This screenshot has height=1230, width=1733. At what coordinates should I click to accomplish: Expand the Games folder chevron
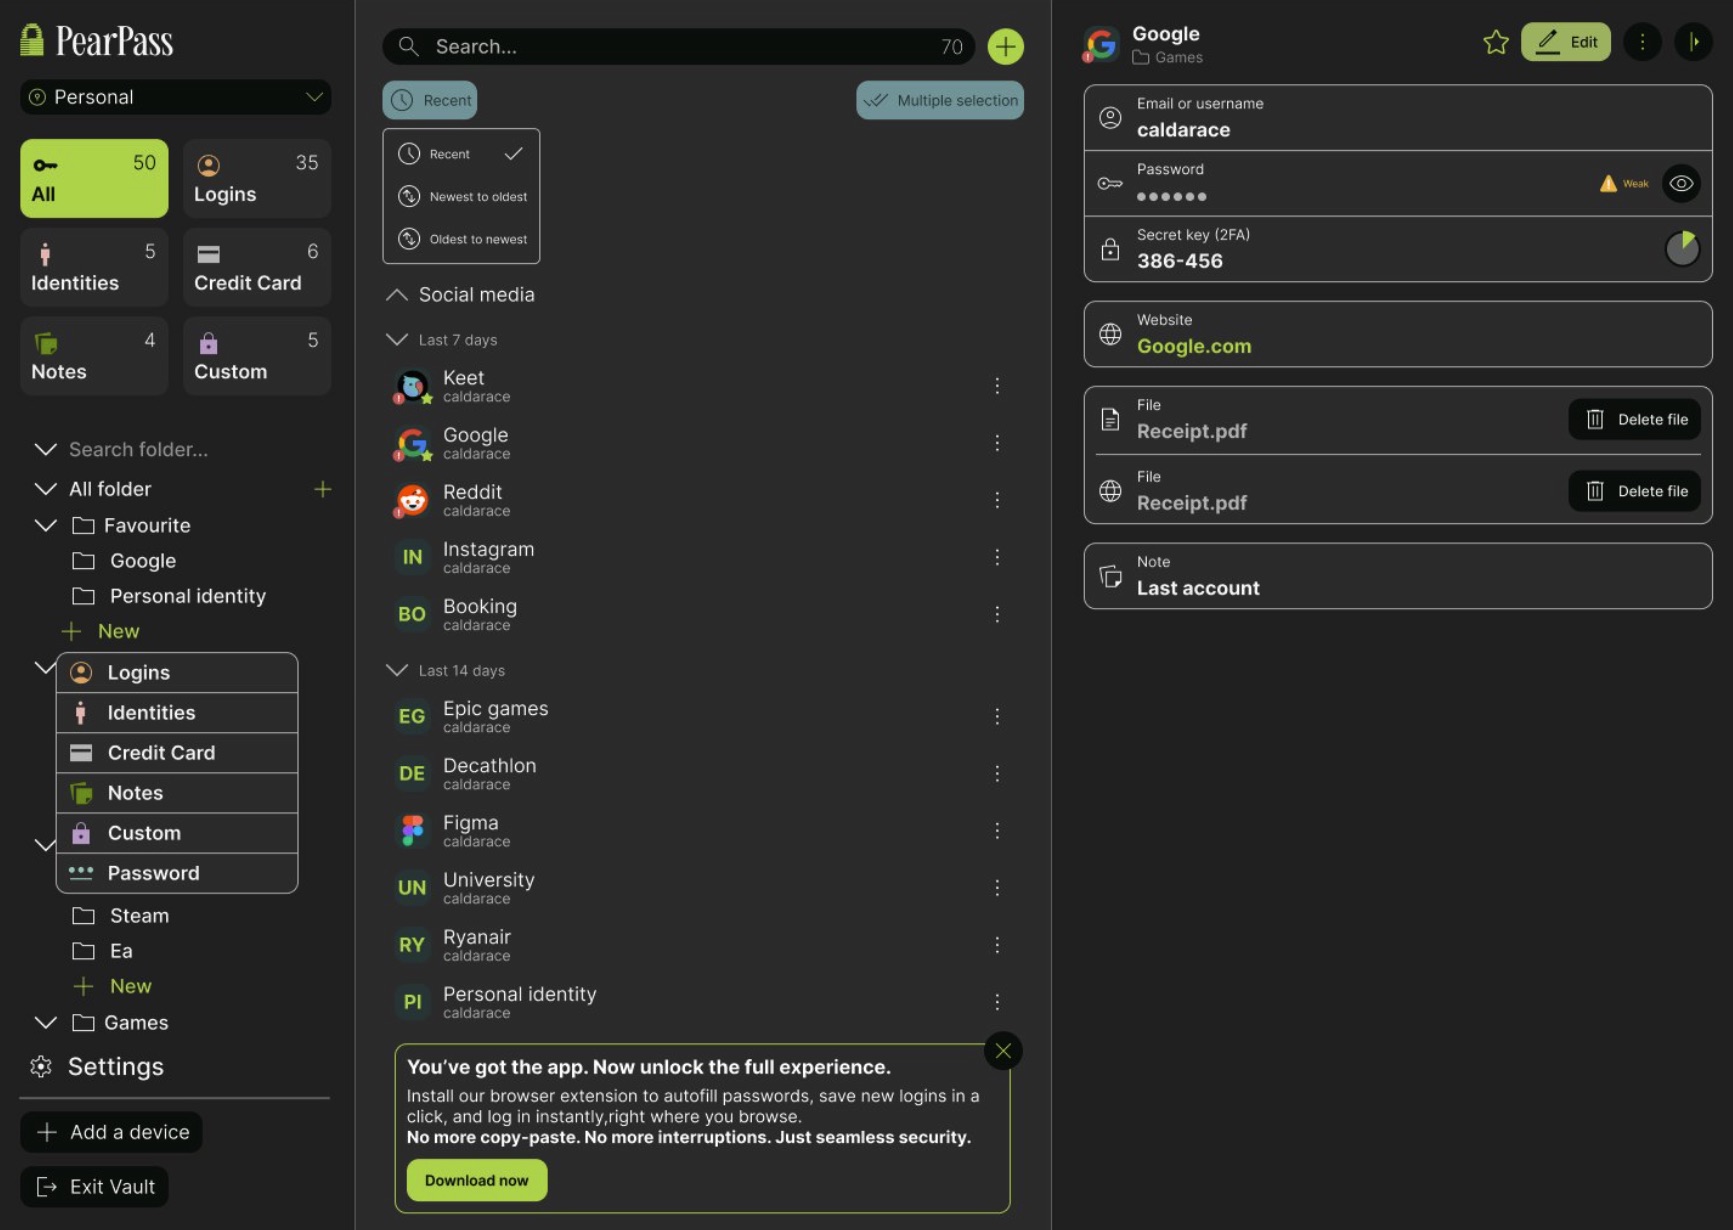pyautogui.click(x=45, y=1022)
